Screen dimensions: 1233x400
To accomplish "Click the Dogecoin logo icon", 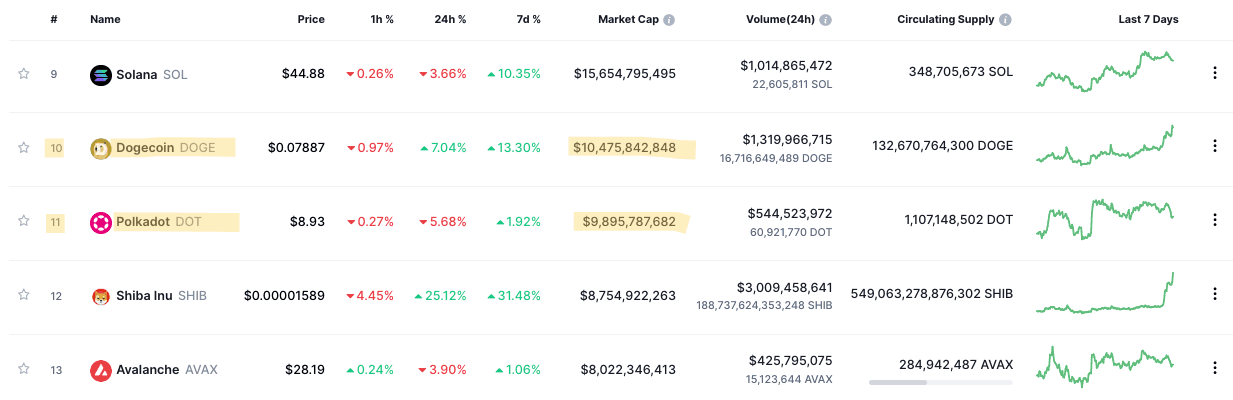I will pyautogui.click(x=100, y=148).
